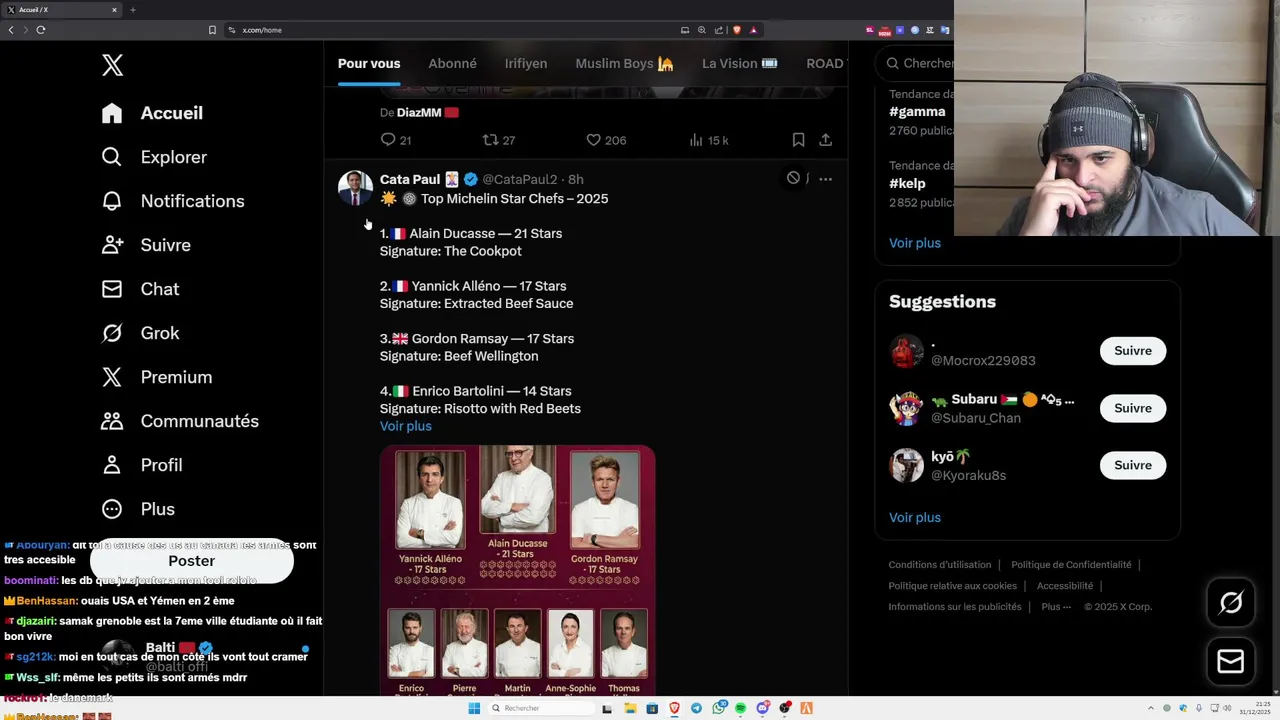Open the Accessibilité footer link
Image resolution: width=1280 pixels, height=720 pixels.
pos(1065,586)
